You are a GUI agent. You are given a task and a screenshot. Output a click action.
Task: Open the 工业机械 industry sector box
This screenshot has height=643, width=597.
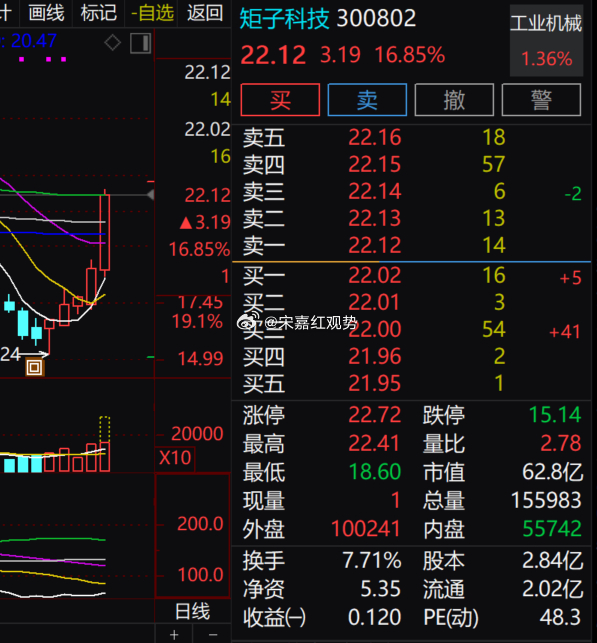coord(546,40)
